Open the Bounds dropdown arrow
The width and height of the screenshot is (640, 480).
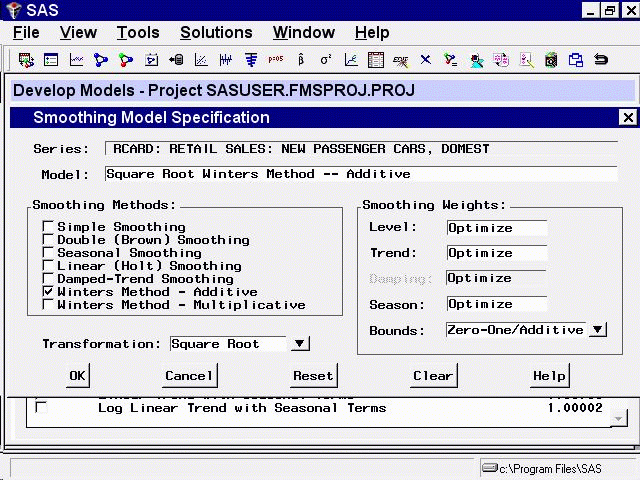[598, 329]
